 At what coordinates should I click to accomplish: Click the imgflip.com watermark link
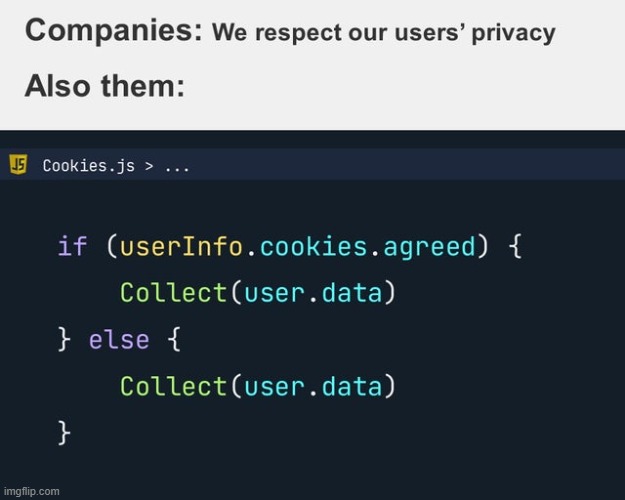pos(31,491)
